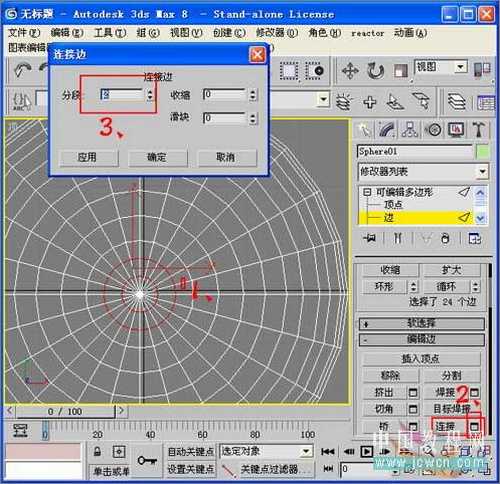500x484 pixels.
Task: Select the rectangular selection region tool
Action: (x=289, y=71)
